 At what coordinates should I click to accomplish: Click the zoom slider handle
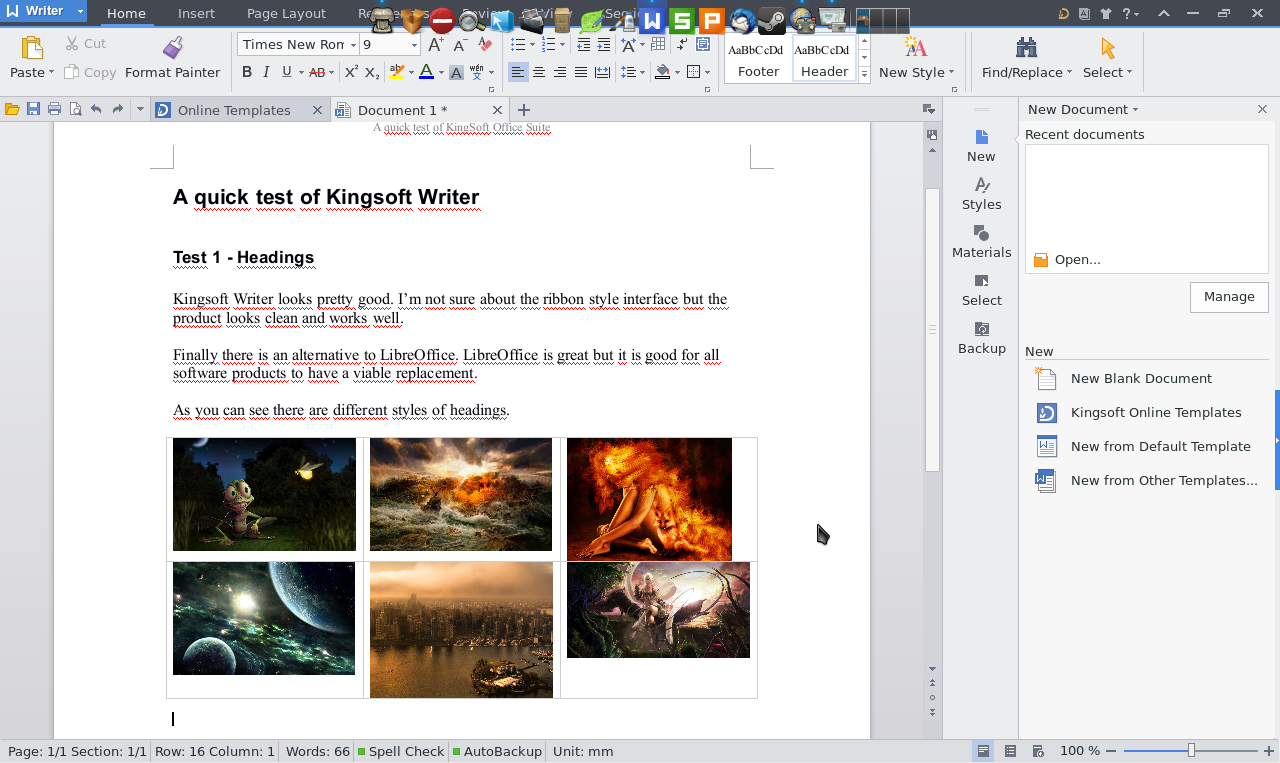(x=1191, y=751)
